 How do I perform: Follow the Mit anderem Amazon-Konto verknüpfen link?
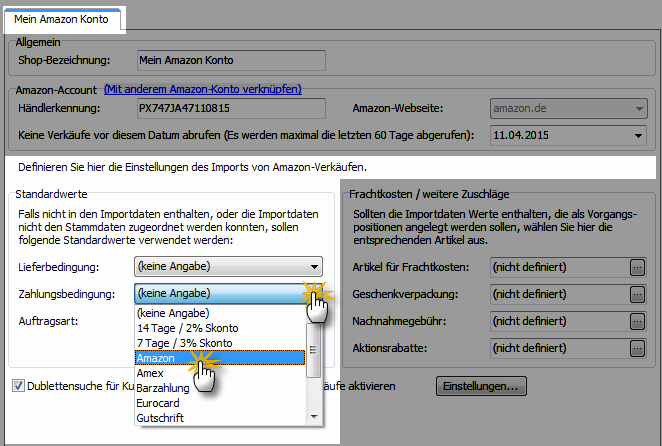(x=203, y=89)
